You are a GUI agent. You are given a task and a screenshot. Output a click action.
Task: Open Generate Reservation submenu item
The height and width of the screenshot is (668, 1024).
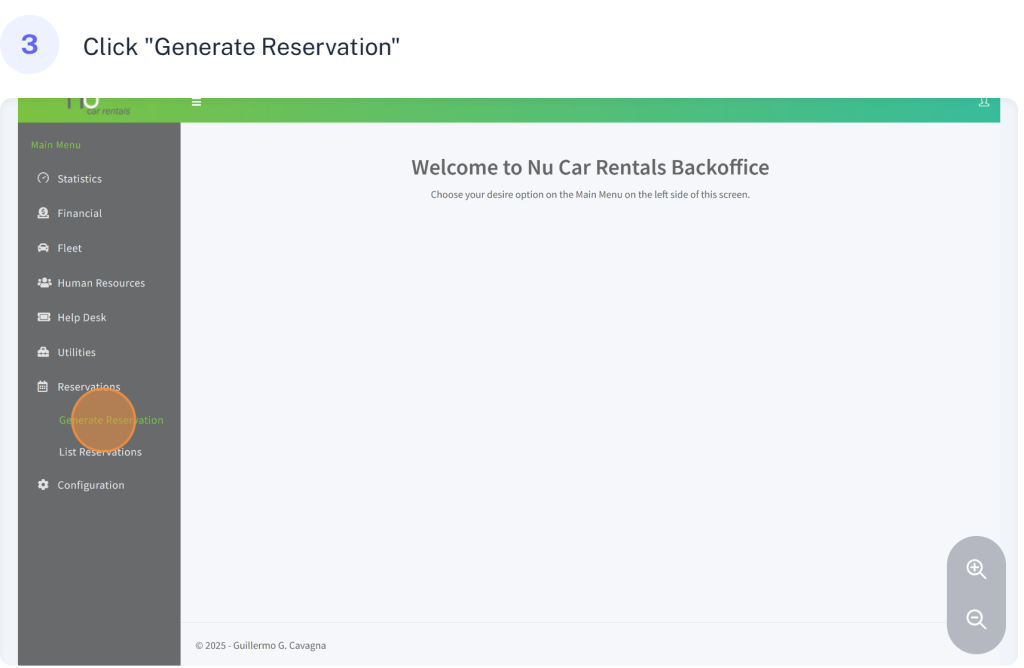pyautogui.click(x=111, y=420)
